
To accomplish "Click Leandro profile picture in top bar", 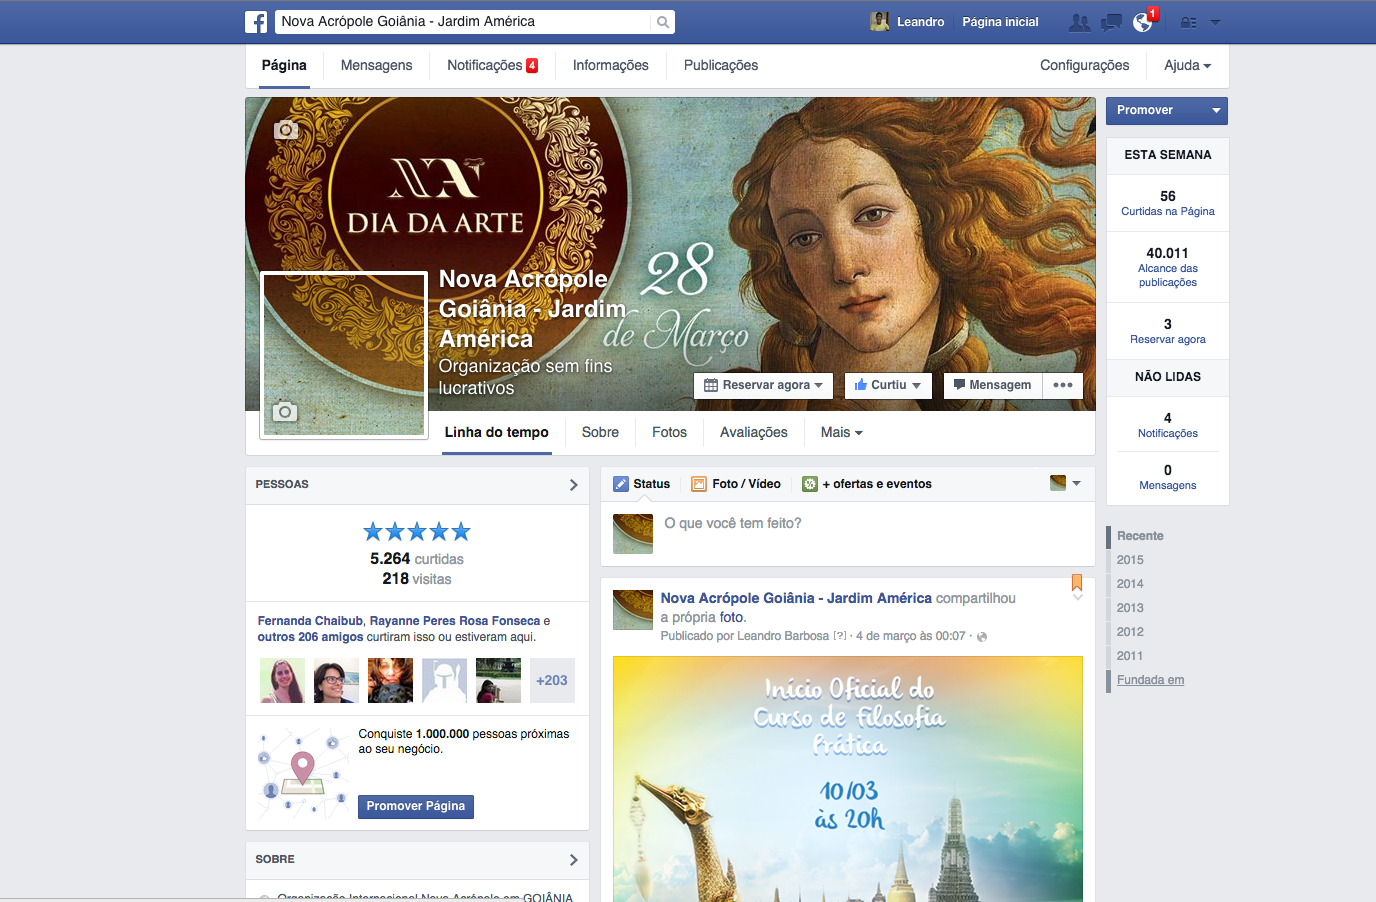I will pyautogui.click(x=880, y=22).
